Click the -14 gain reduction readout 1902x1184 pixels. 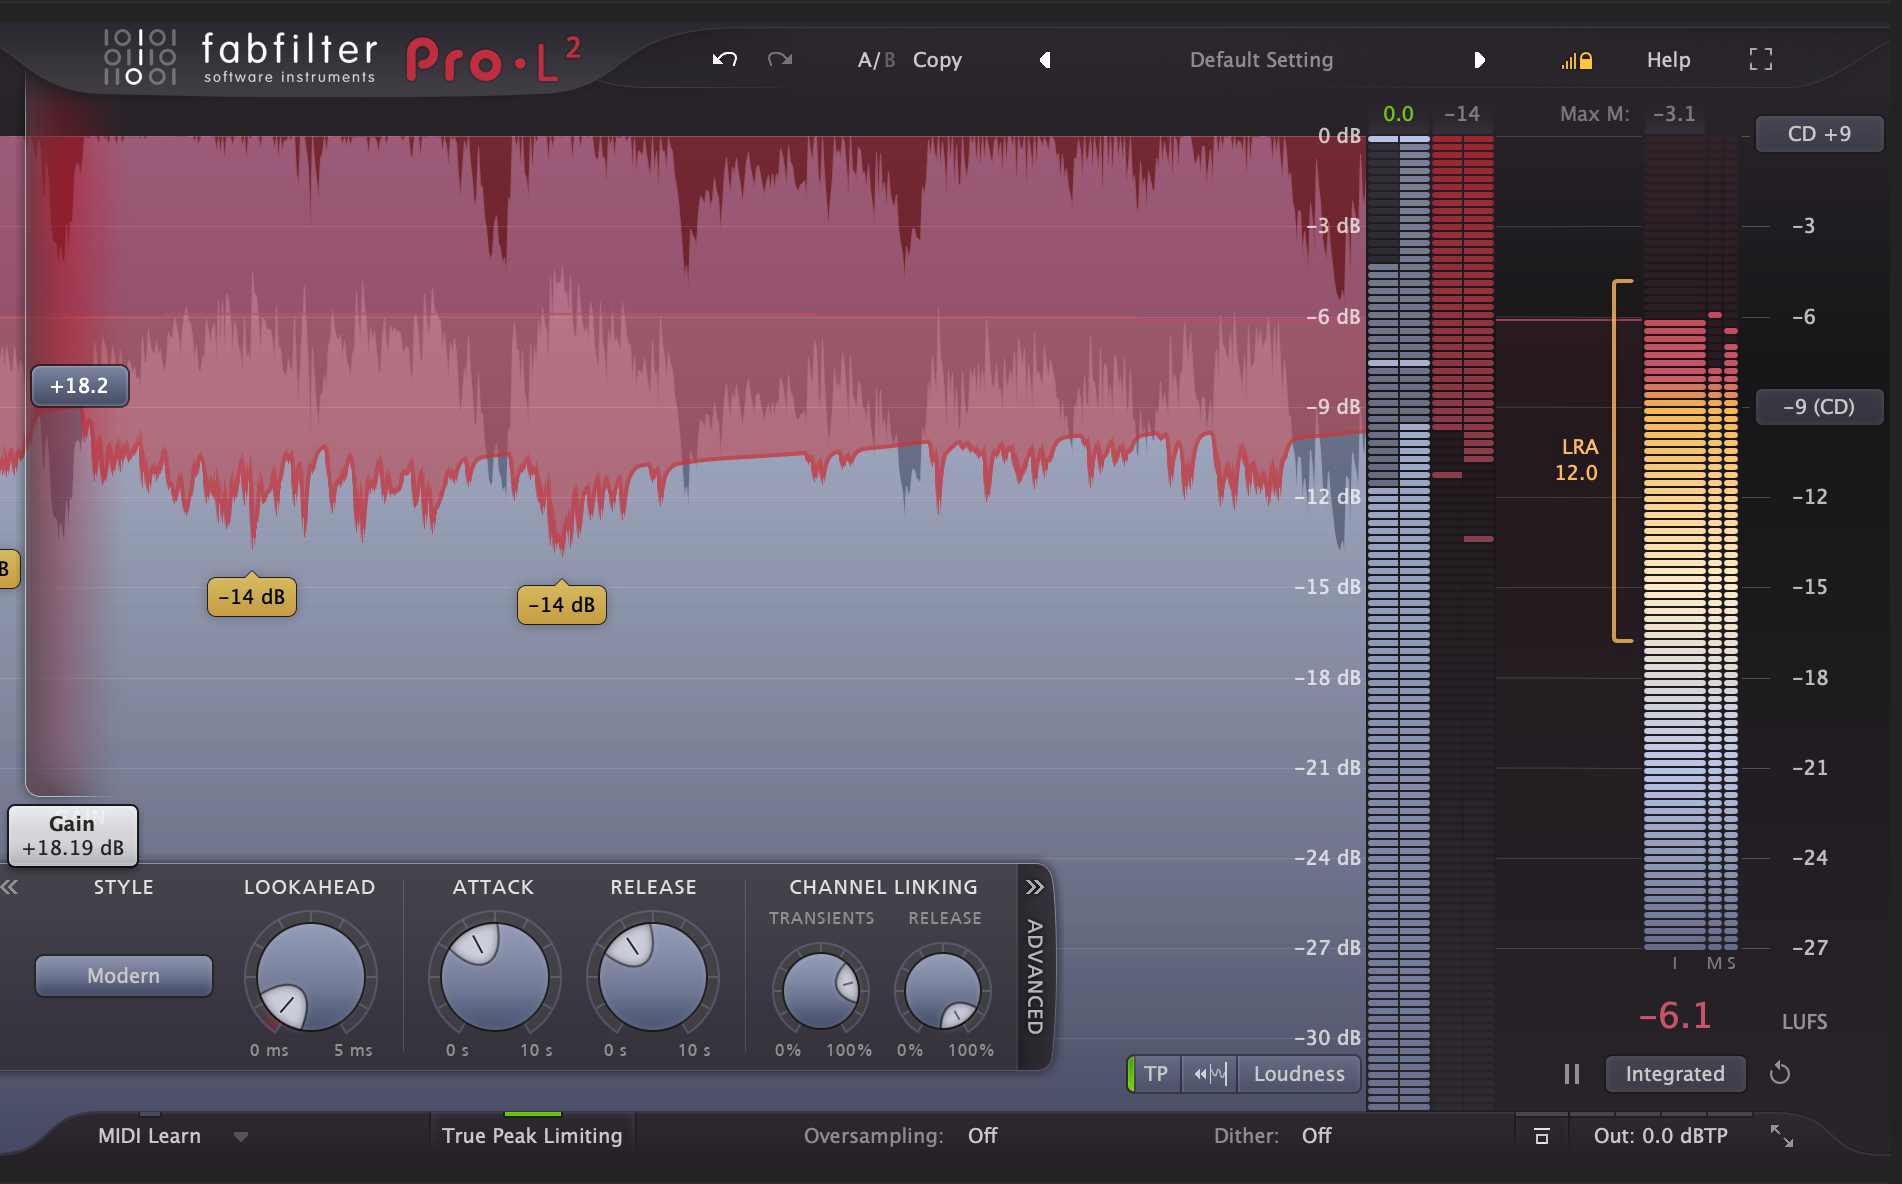[1462, 114]
